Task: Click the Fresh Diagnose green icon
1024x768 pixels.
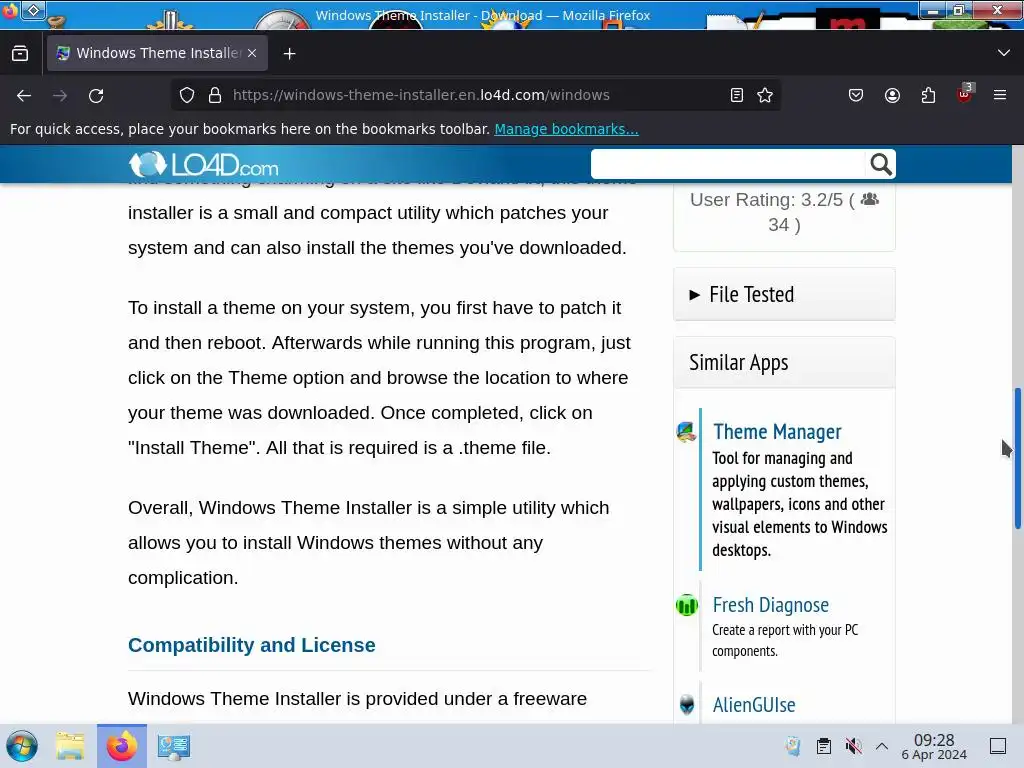Action: tap(687, 605)
